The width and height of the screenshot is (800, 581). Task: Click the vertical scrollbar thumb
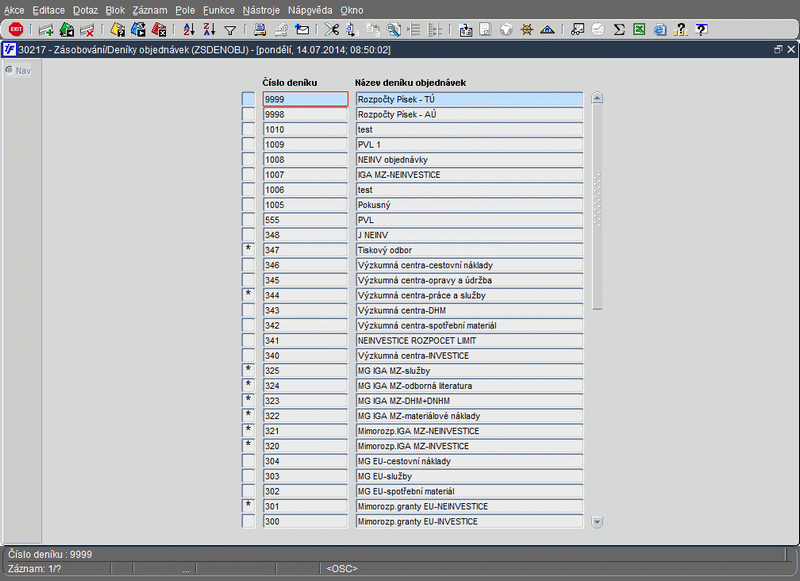[597, 207]
